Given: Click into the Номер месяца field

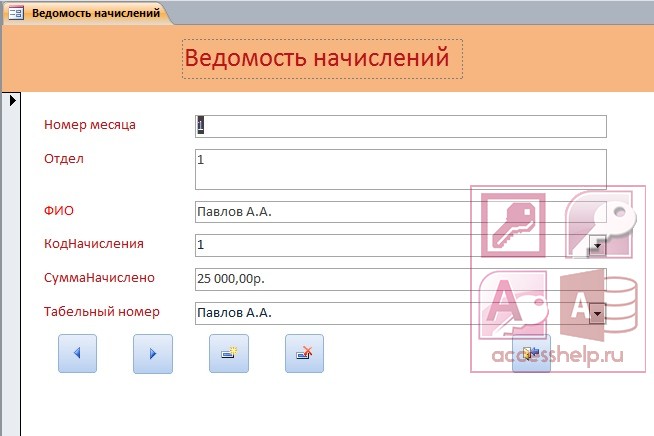Looking at the screenshot, I should pos(401,126).
